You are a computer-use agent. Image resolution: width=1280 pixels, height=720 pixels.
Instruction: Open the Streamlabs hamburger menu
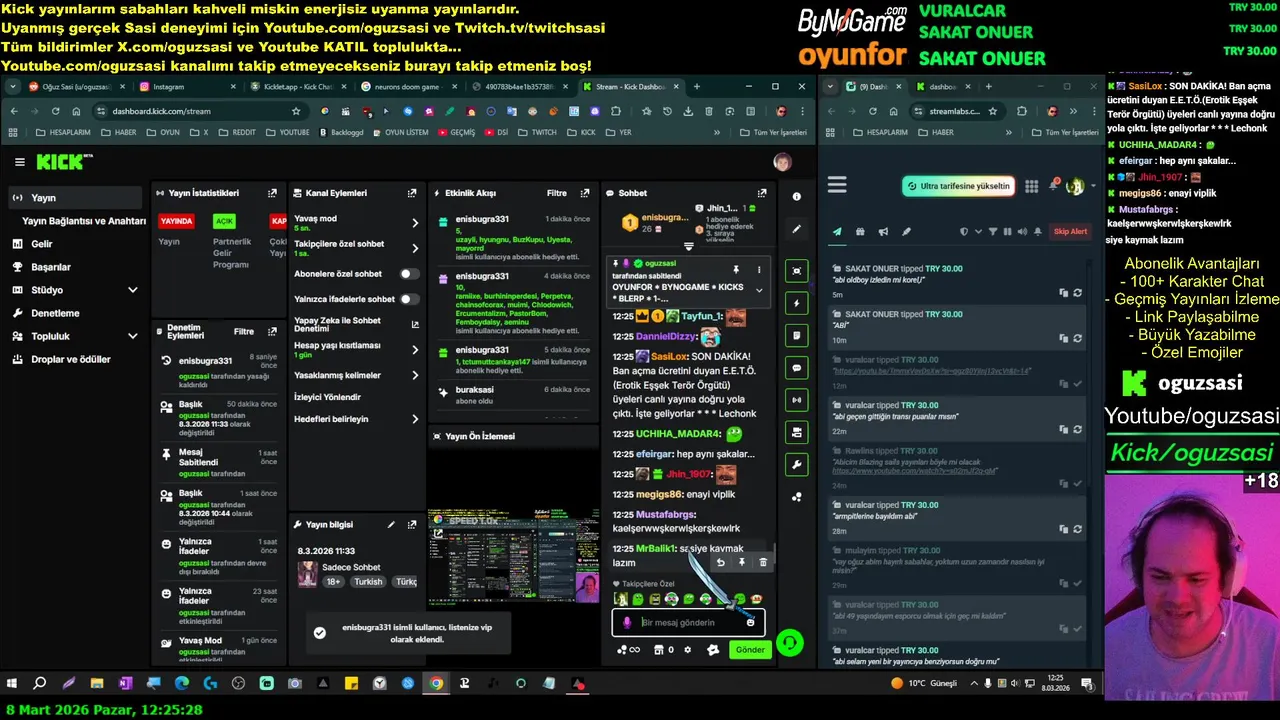click(x=837, y=185)
